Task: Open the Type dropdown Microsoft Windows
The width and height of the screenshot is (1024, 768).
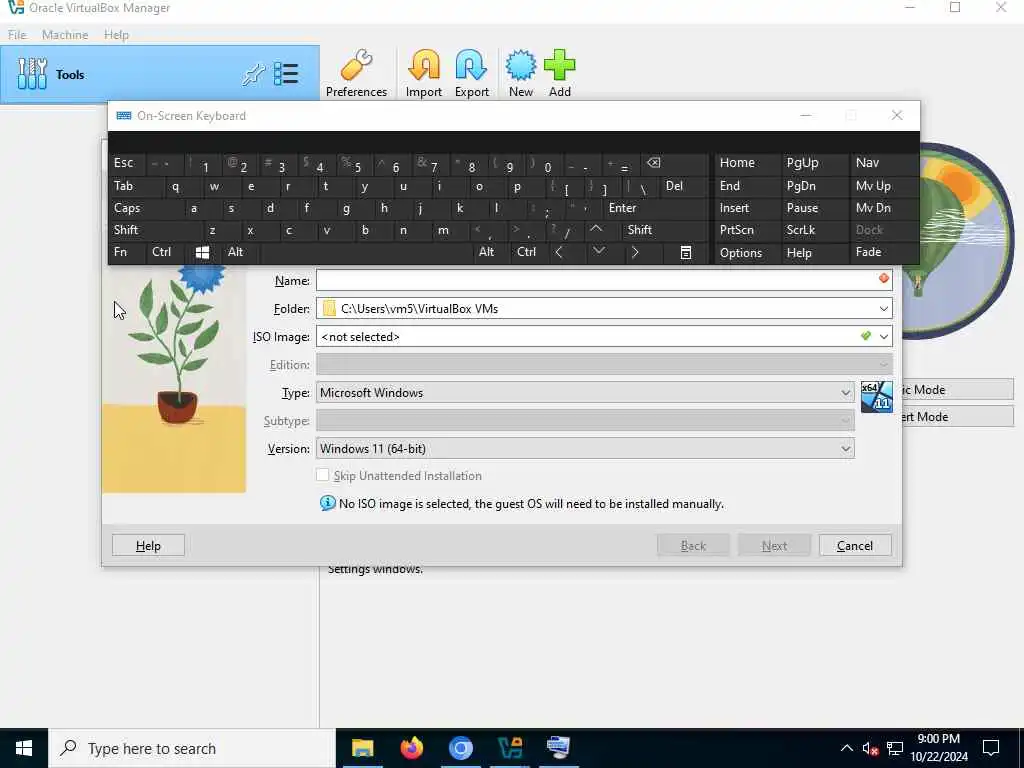Action: pos(585,392)
